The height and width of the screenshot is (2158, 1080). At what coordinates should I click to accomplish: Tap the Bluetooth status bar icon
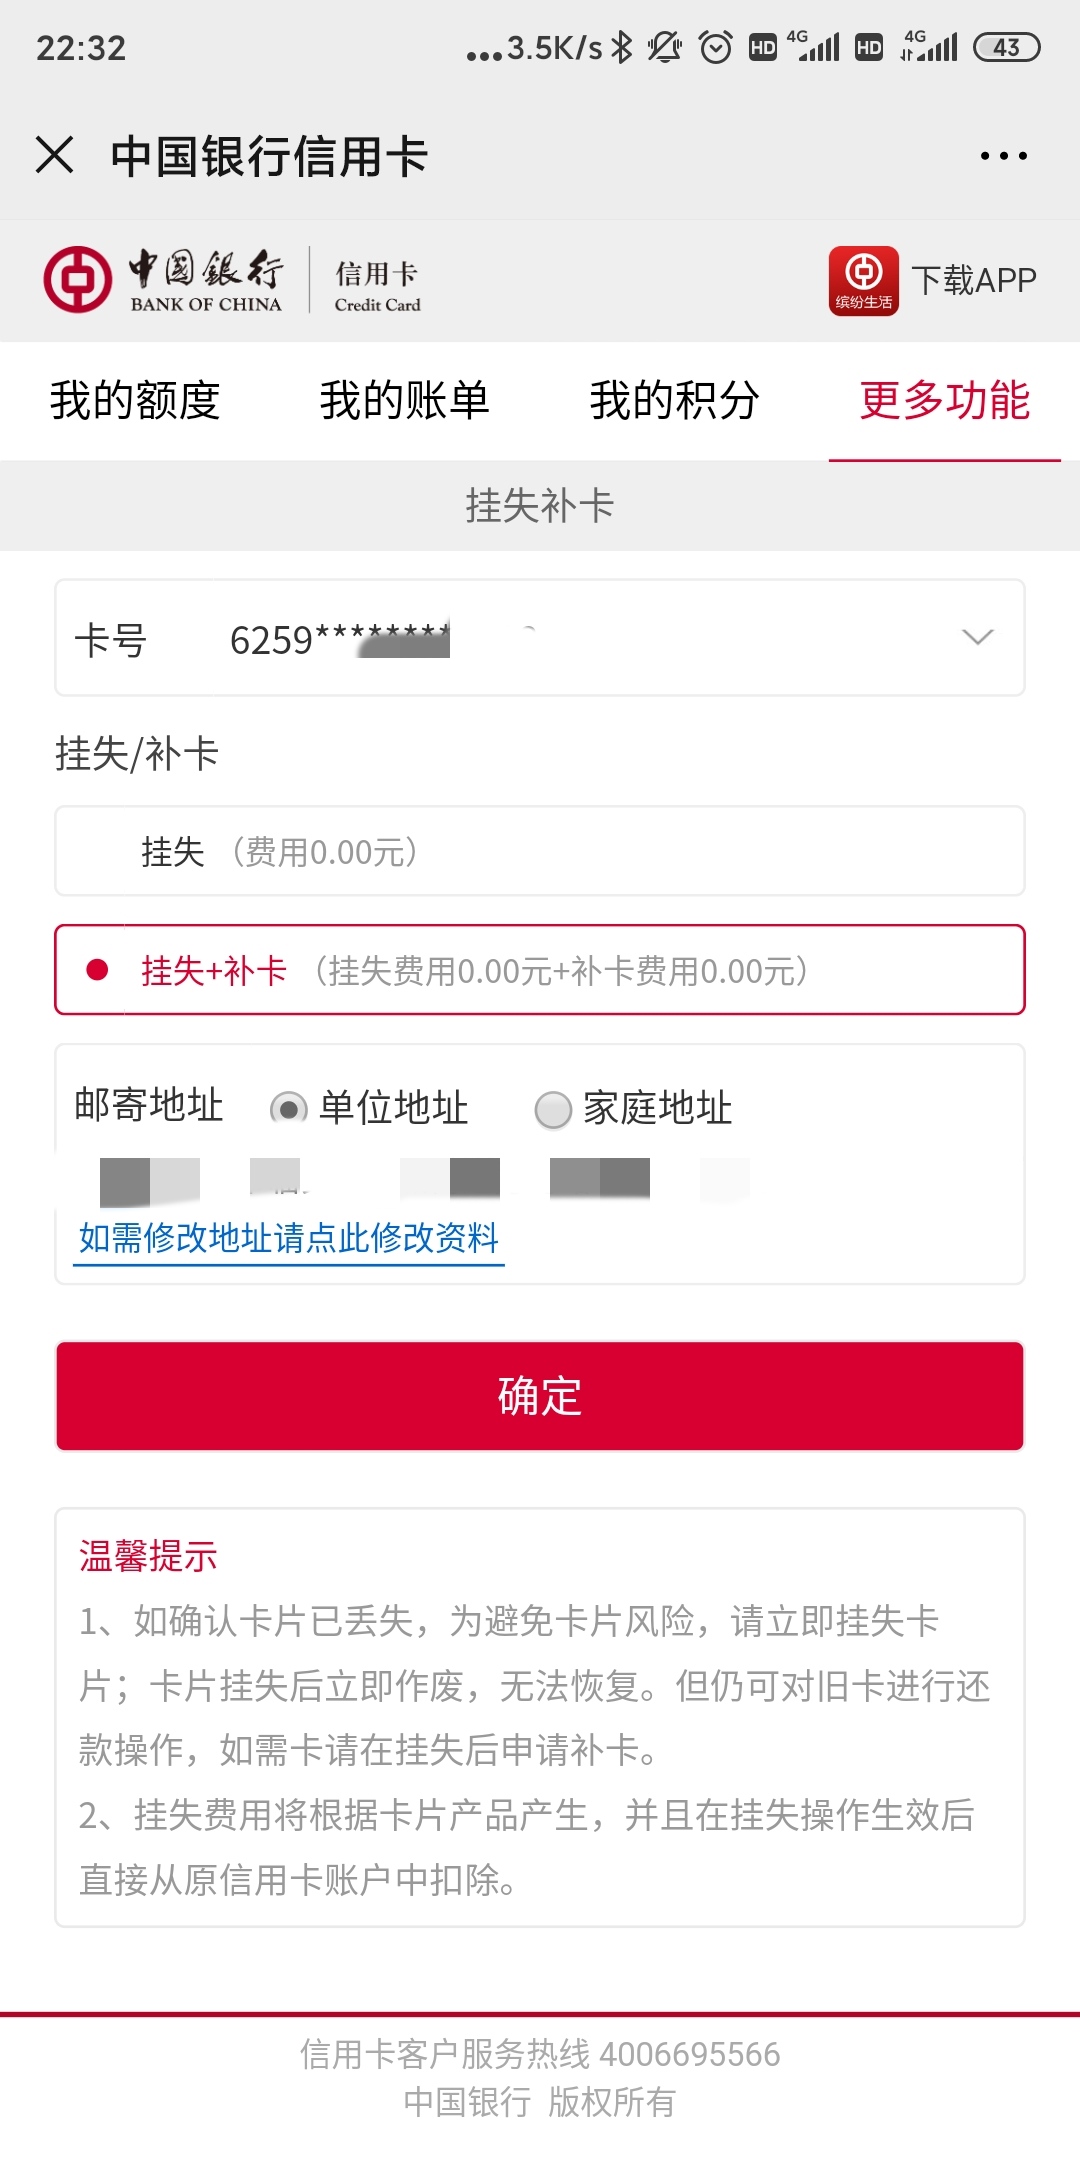click(622, 47)
